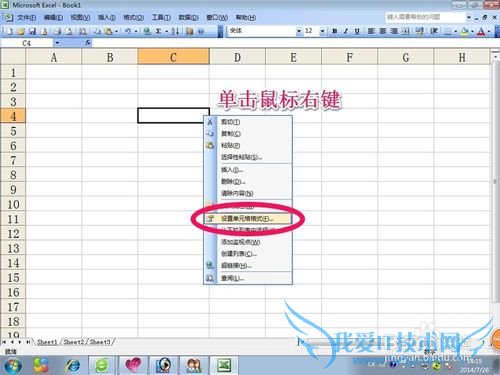Choose Format Cells (设置单元格格式) in context menu

[x=248, y=219]
